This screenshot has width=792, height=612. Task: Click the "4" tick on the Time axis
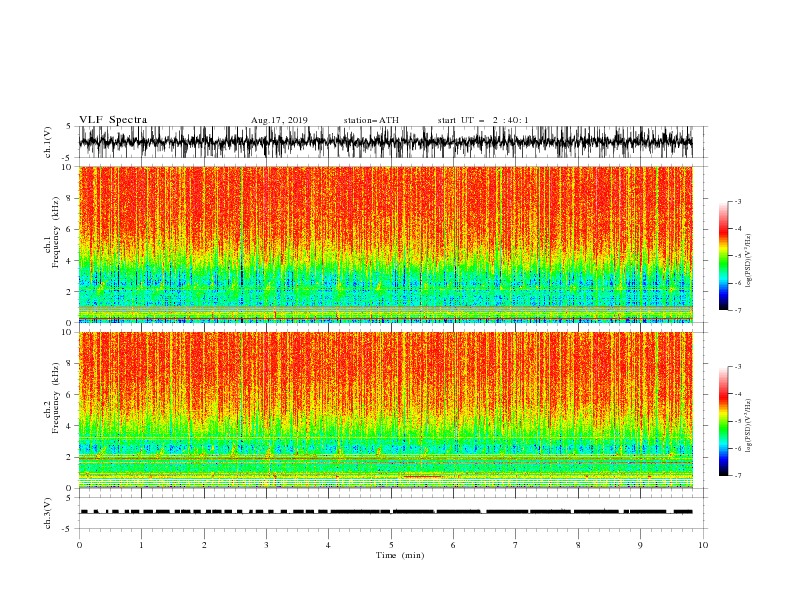click(x=328, y=545)
